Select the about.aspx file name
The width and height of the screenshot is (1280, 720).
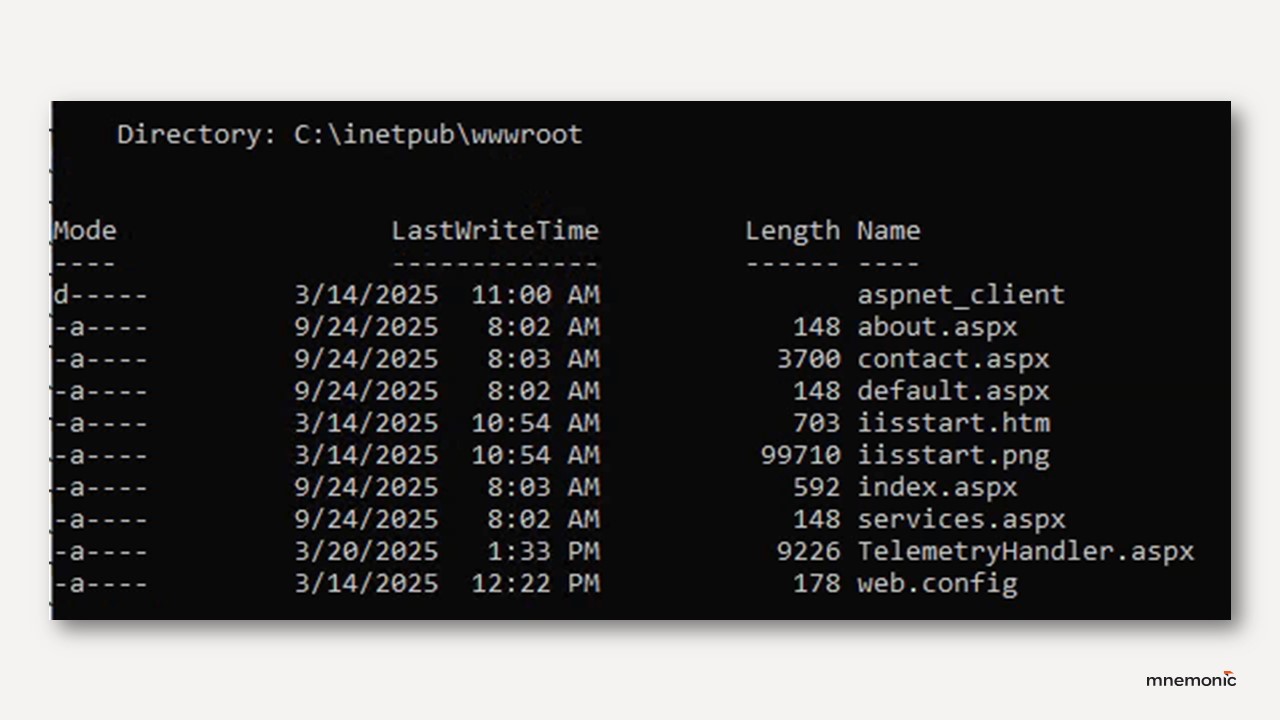point(936,327)
